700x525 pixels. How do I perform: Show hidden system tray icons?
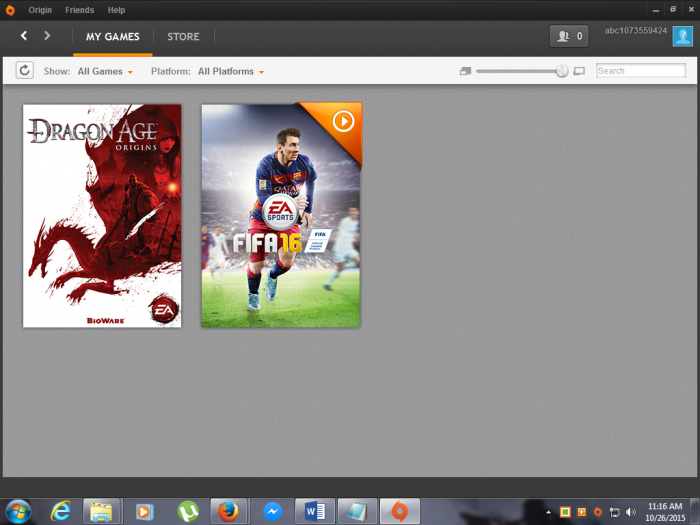[x=548, y=512]
